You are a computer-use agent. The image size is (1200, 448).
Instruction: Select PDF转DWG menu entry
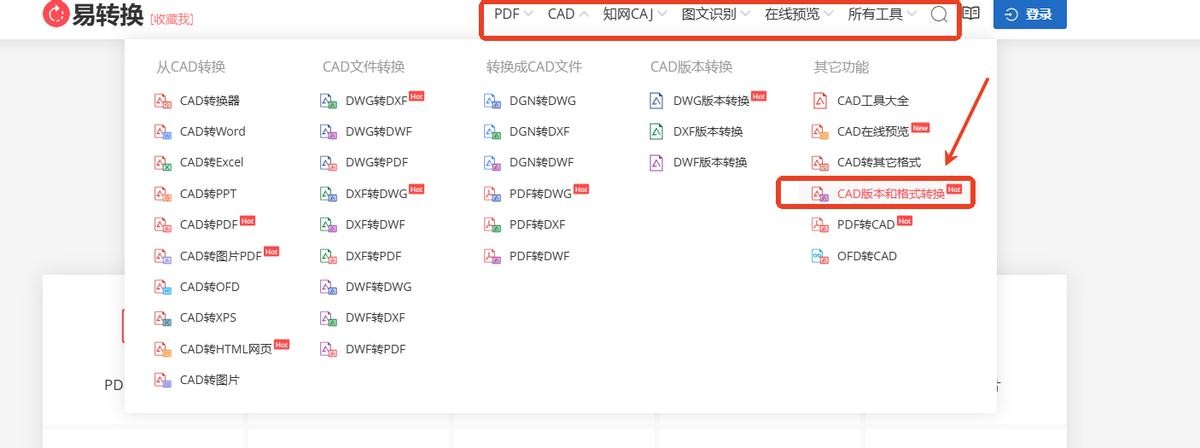click(540, 194)
